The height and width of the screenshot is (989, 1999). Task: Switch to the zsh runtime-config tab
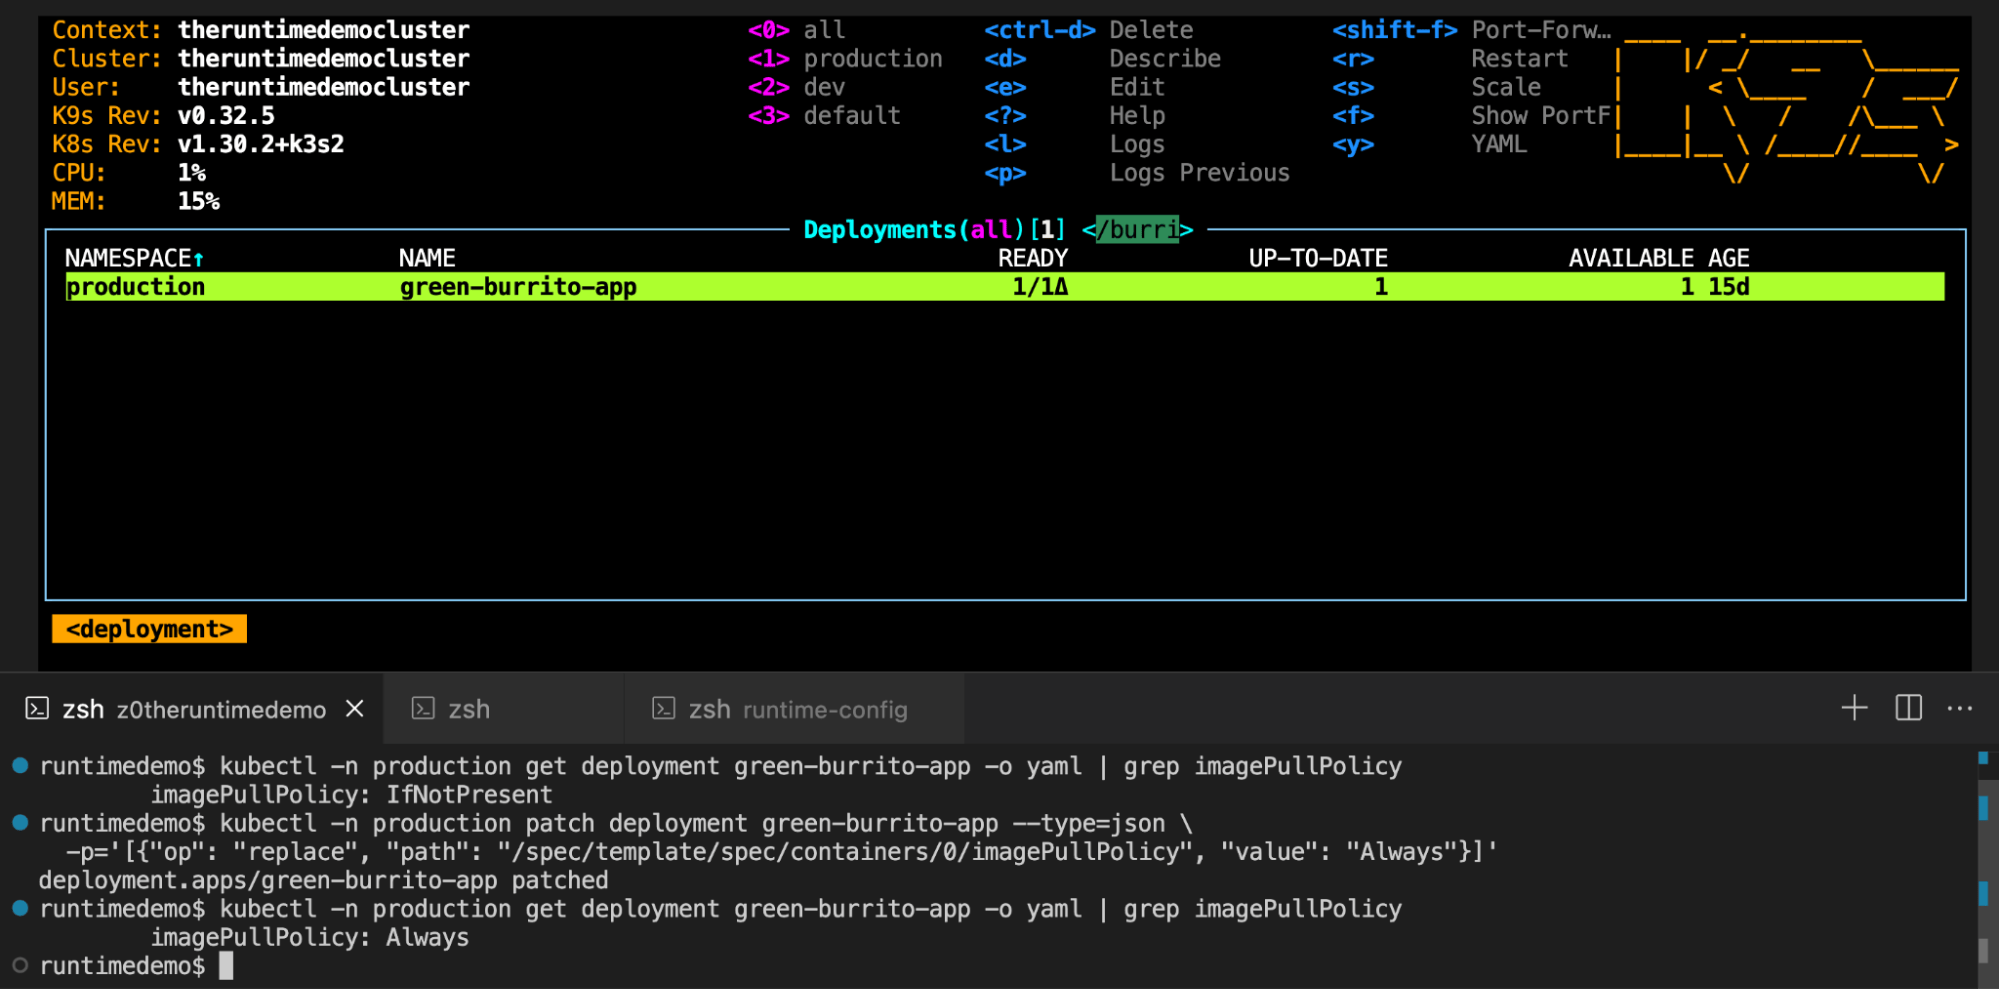pyautogui.click(x=794, y=709)
